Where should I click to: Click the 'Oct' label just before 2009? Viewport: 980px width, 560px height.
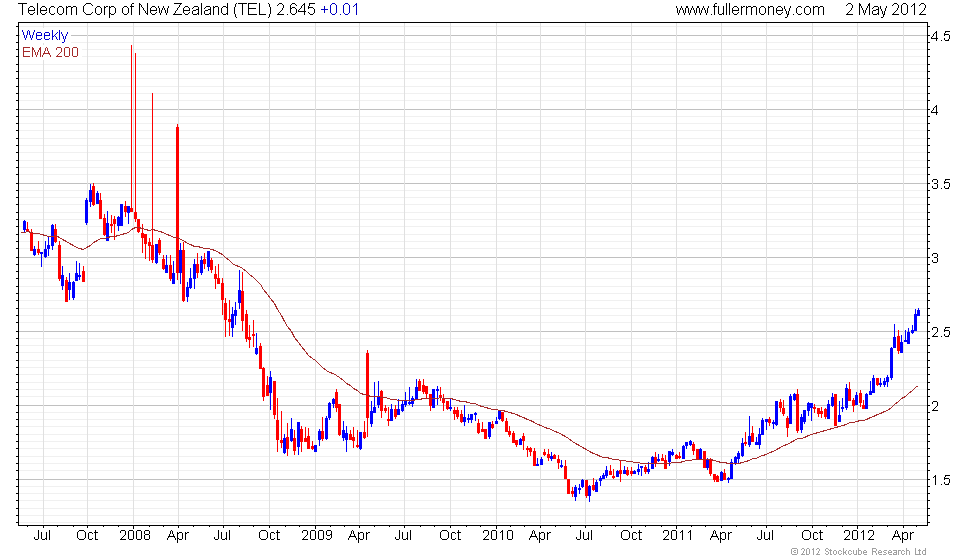click(x=269, y=535)
